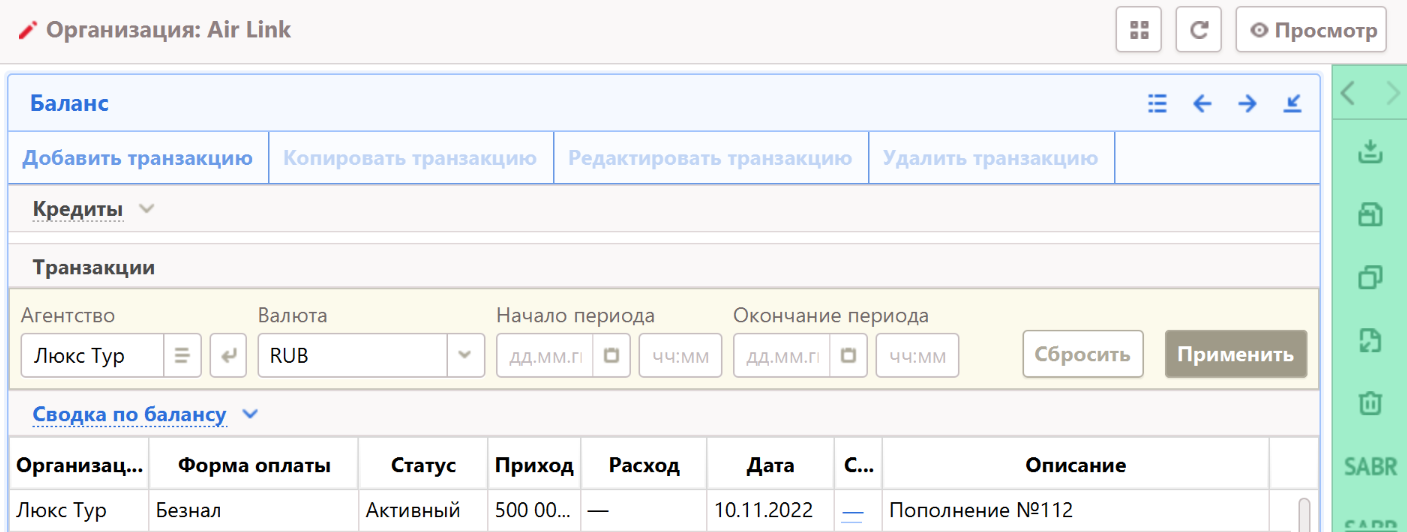The width and height of the screenshot is (1407, 532).
Task: Click the Просмотр button
Action: coord(1311,30)
